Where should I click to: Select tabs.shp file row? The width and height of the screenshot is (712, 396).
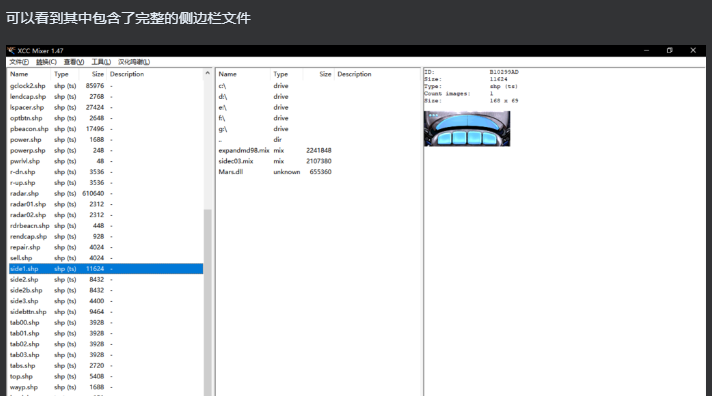pos(106,366)
